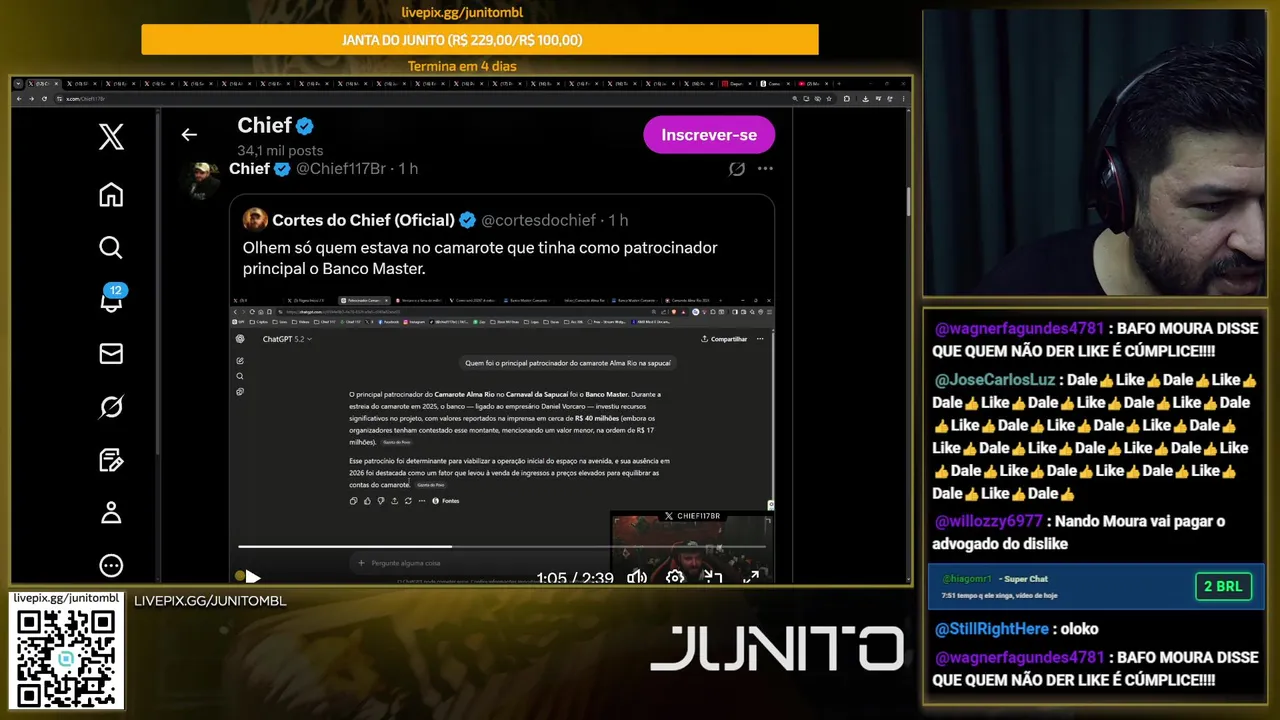The image size is (1280, 720).
Task: Click @StillRightHere chat username
Action: (992, 629)
